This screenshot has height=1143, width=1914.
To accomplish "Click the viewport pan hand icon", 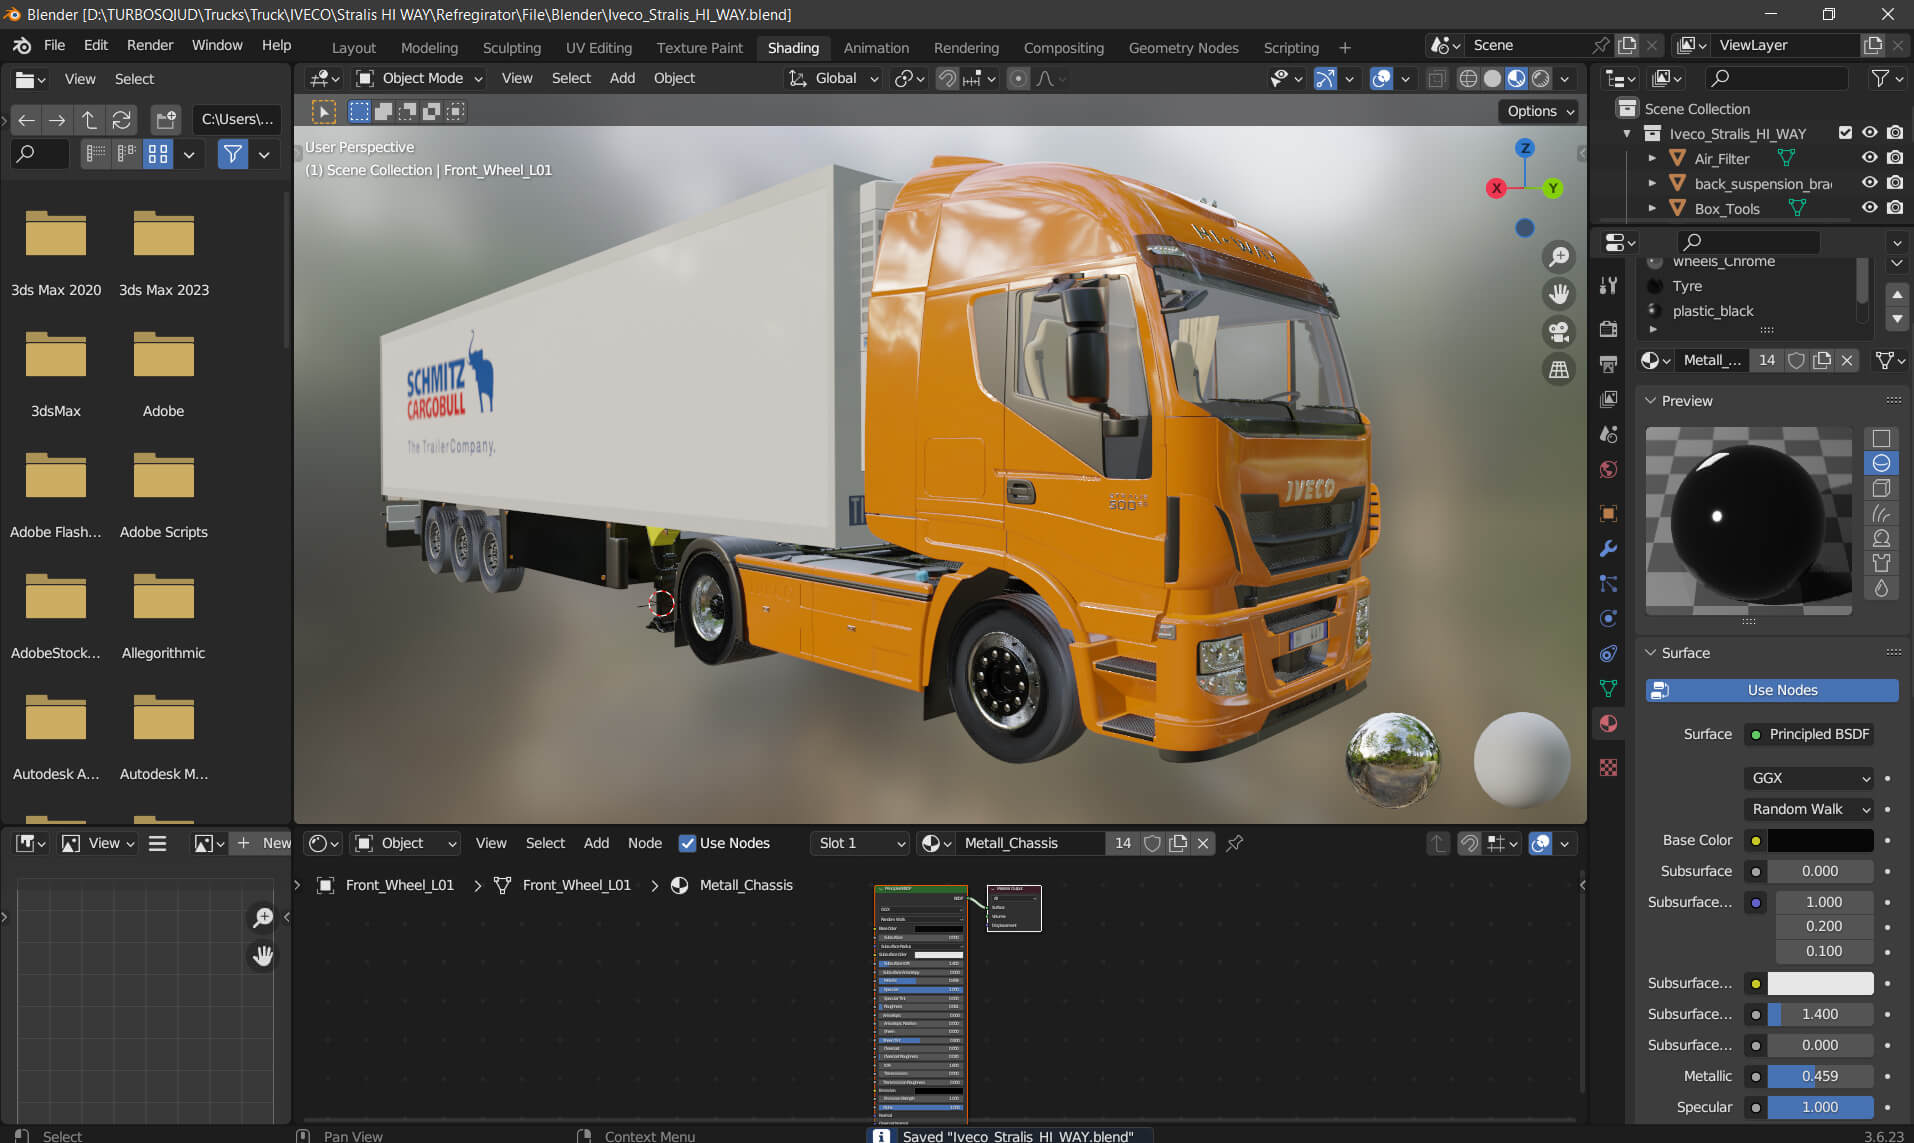I will (1559, 294).
